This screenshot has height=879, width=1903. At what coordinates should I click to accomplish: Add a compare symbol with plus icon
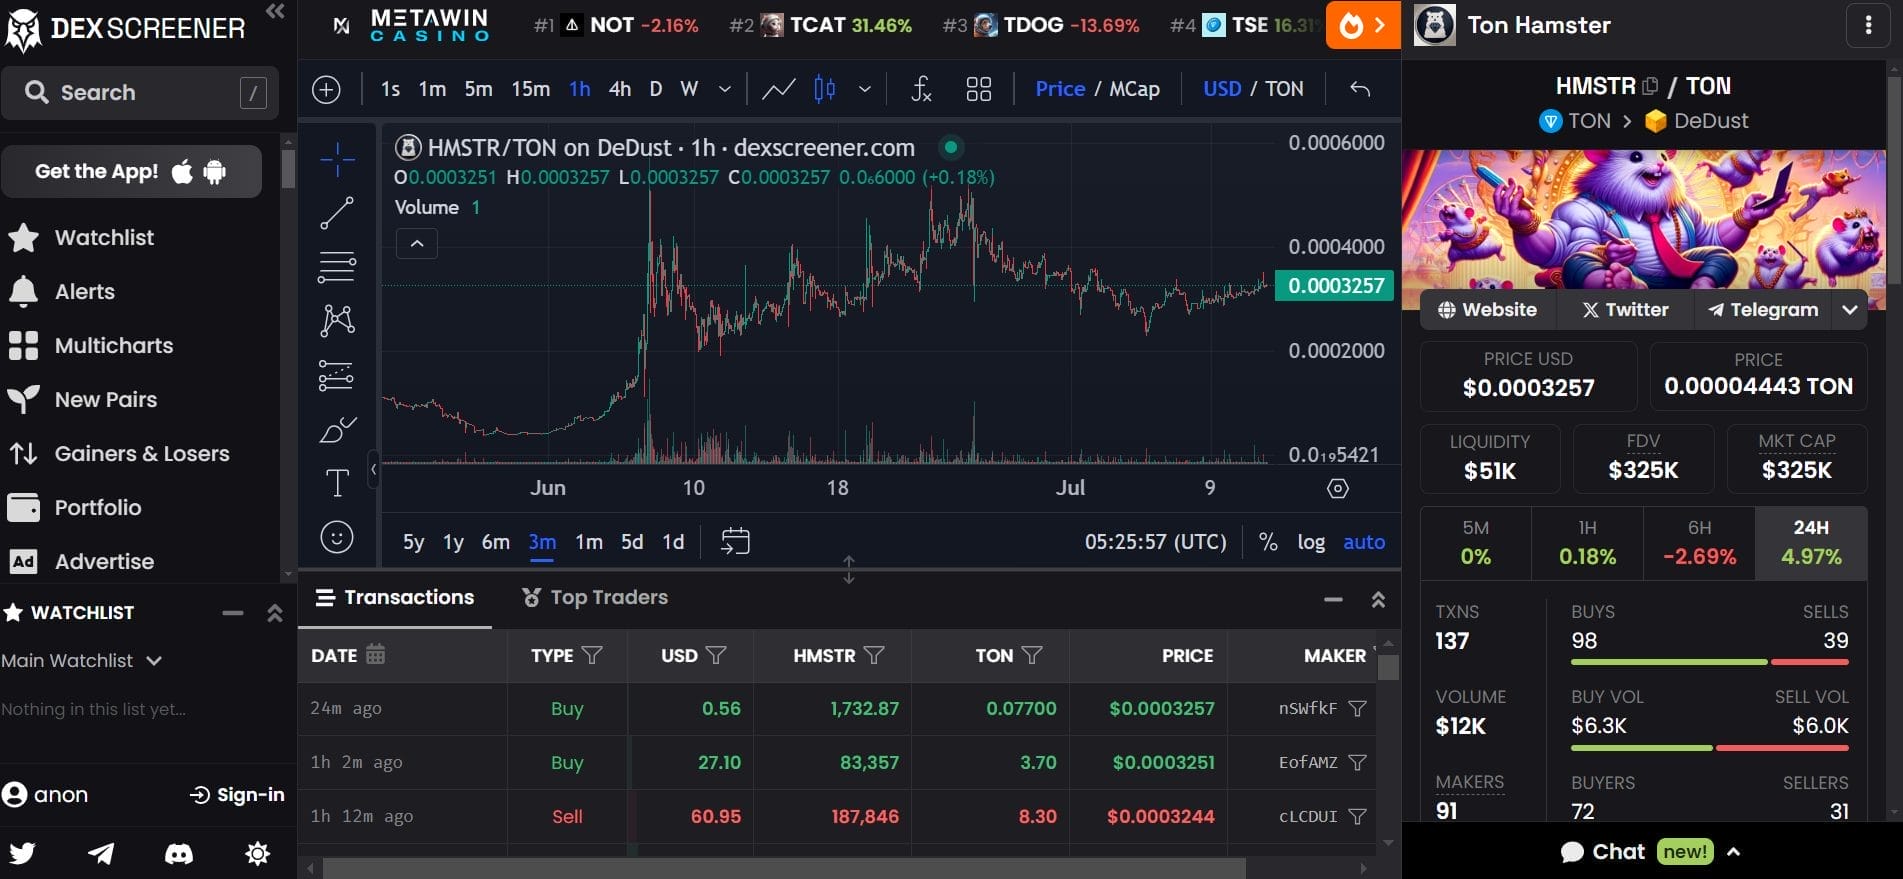[x=326, y=89]
